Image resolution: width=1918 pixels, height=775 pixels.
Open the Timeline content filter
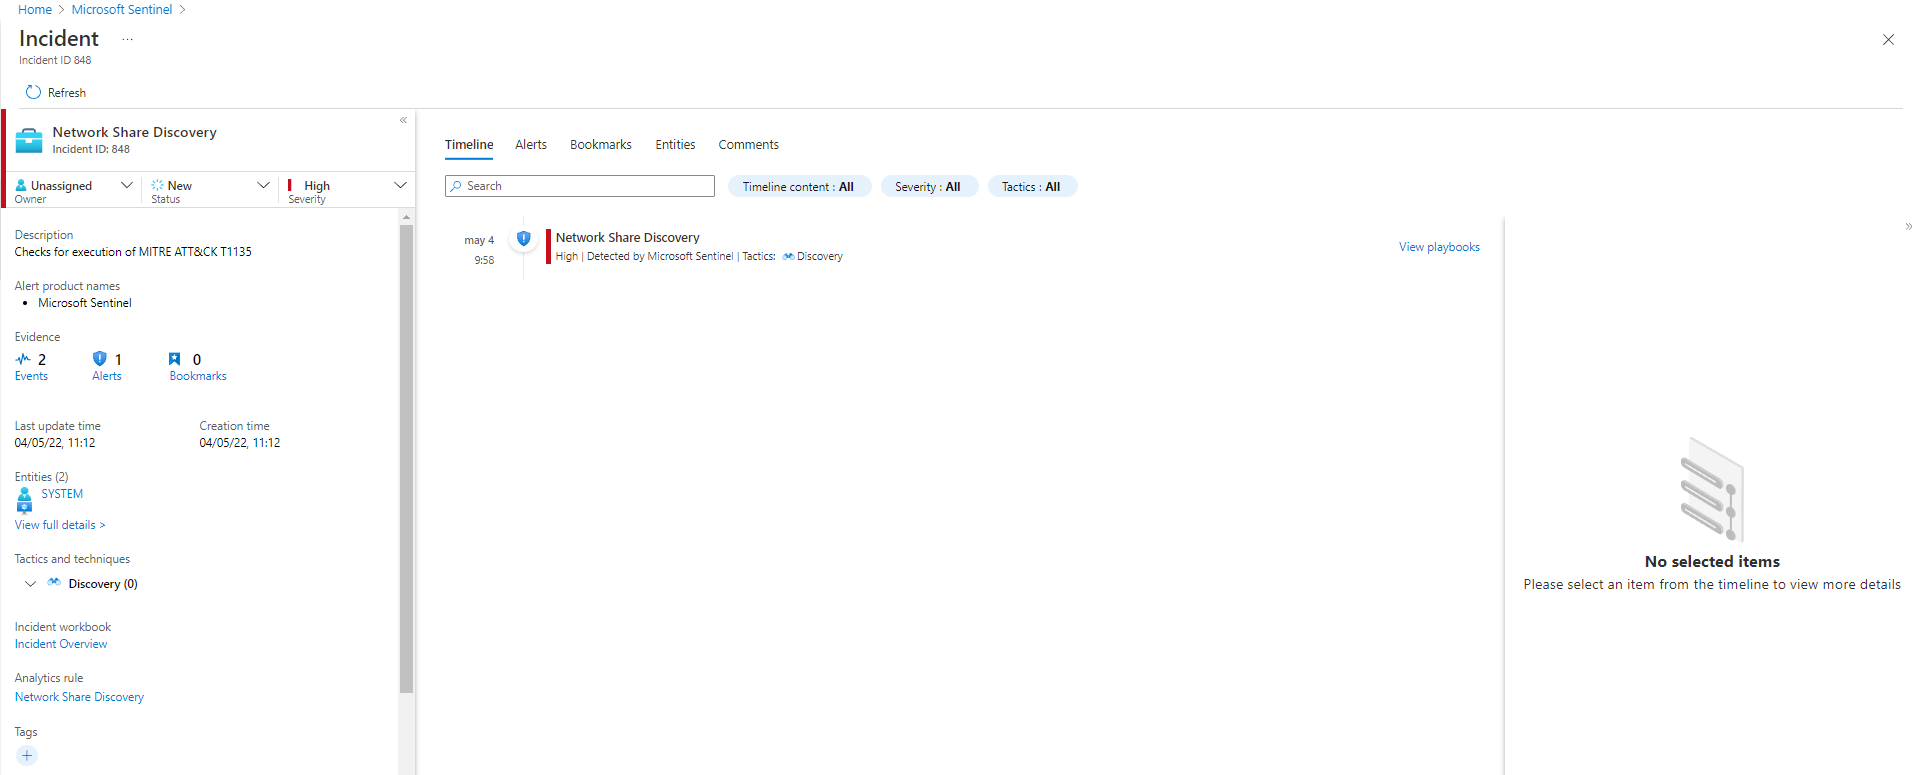point(798,187)
